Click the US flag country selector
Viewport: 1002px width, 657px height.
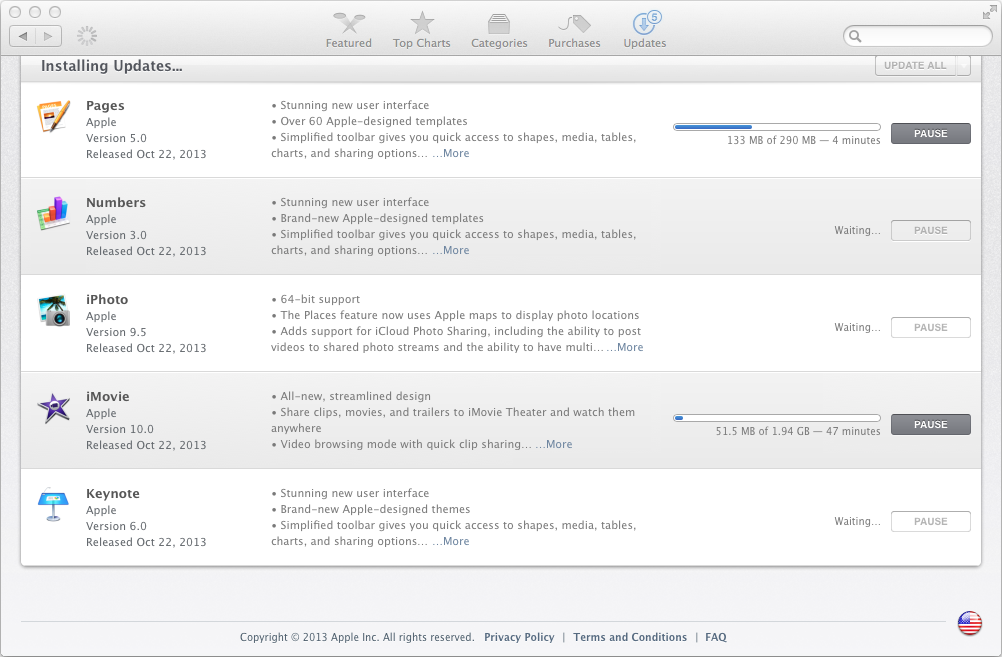[969, 622]
